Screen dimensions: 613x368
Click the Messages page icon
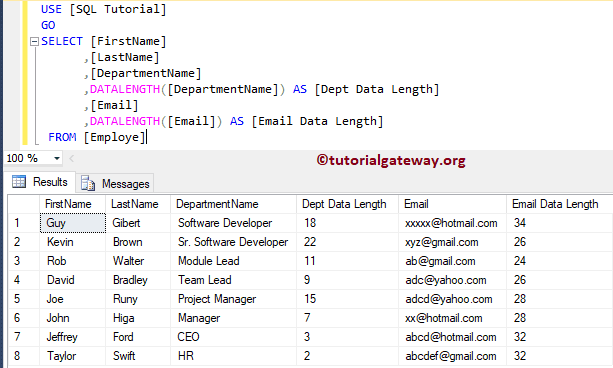click(88, 183)
